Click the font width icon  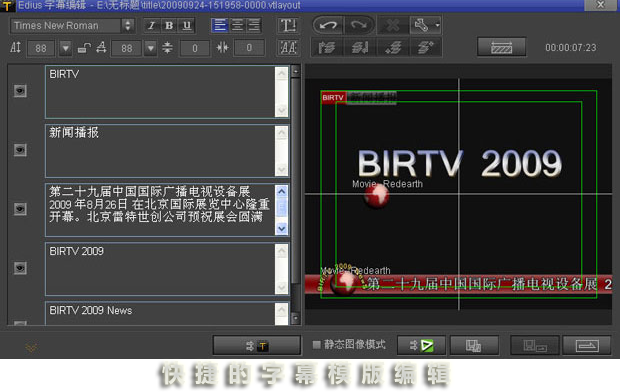point(101,48)
